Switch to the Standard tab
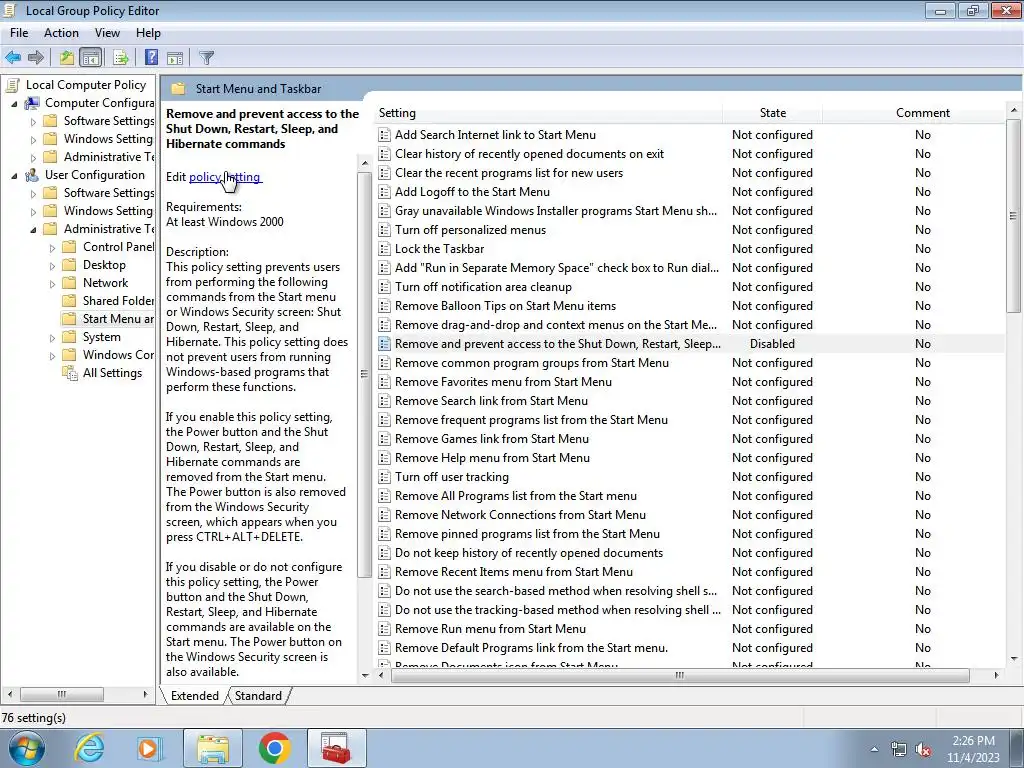 coord(258,696)
